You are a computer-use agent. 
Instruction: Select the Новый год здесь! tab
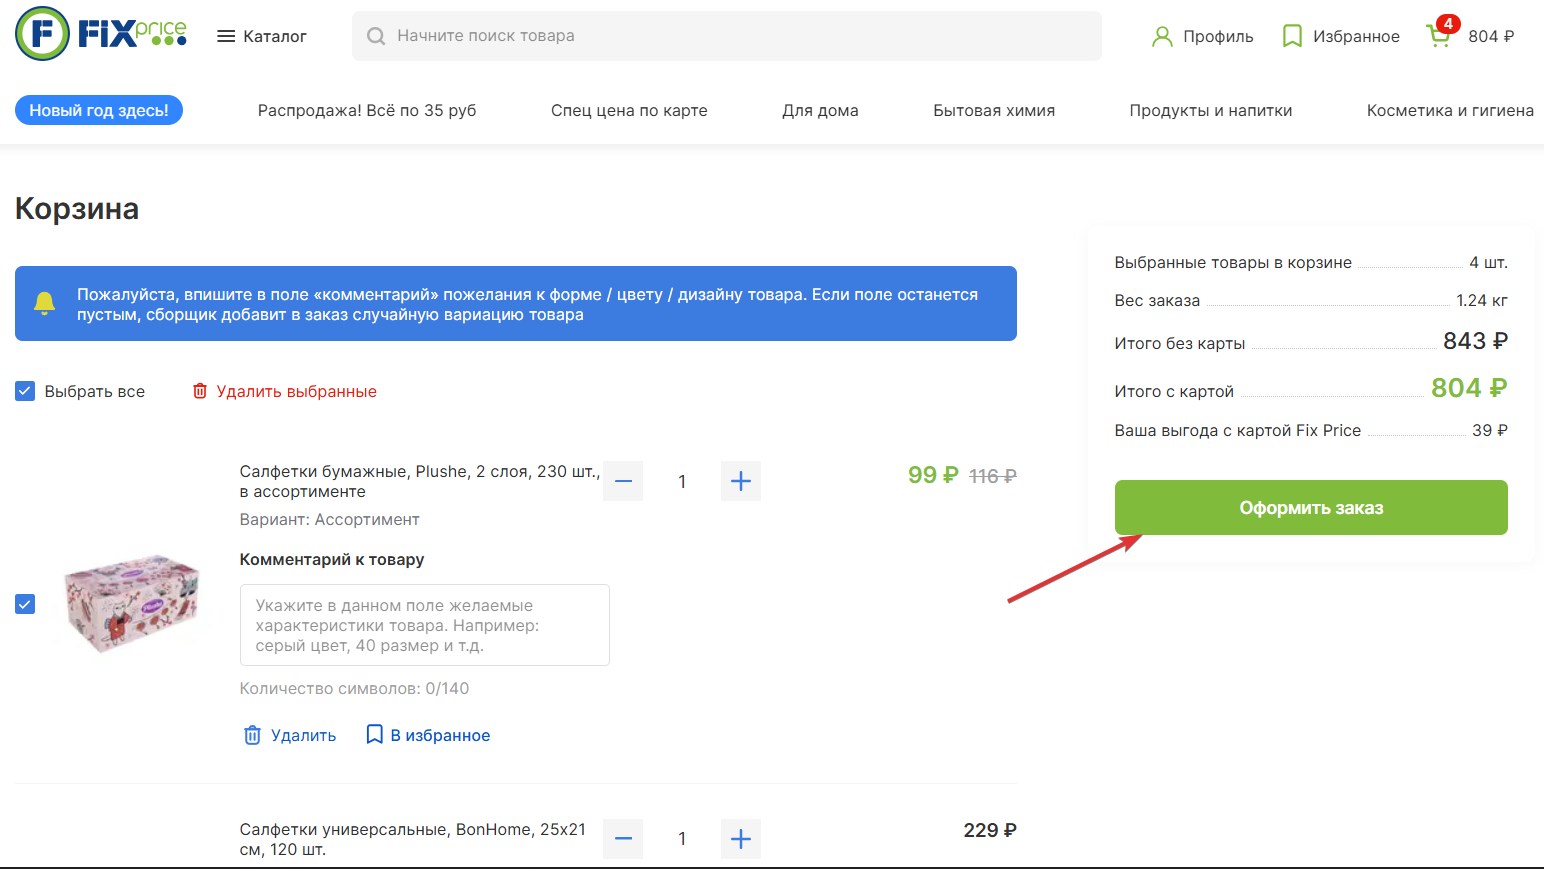coord(98,110)
